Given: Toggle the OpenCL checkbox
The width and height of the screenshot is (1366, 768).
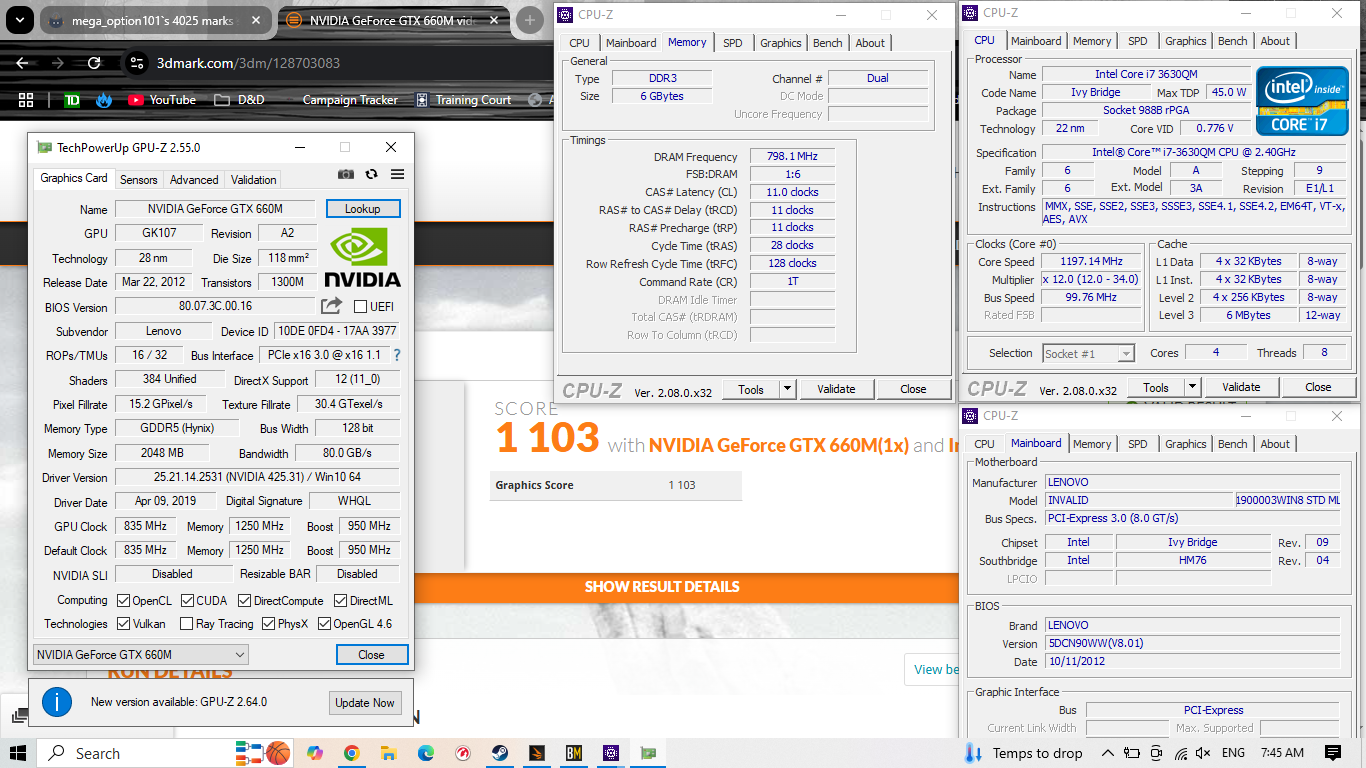Looking at the screenshot, I should (x=123, y=601).
